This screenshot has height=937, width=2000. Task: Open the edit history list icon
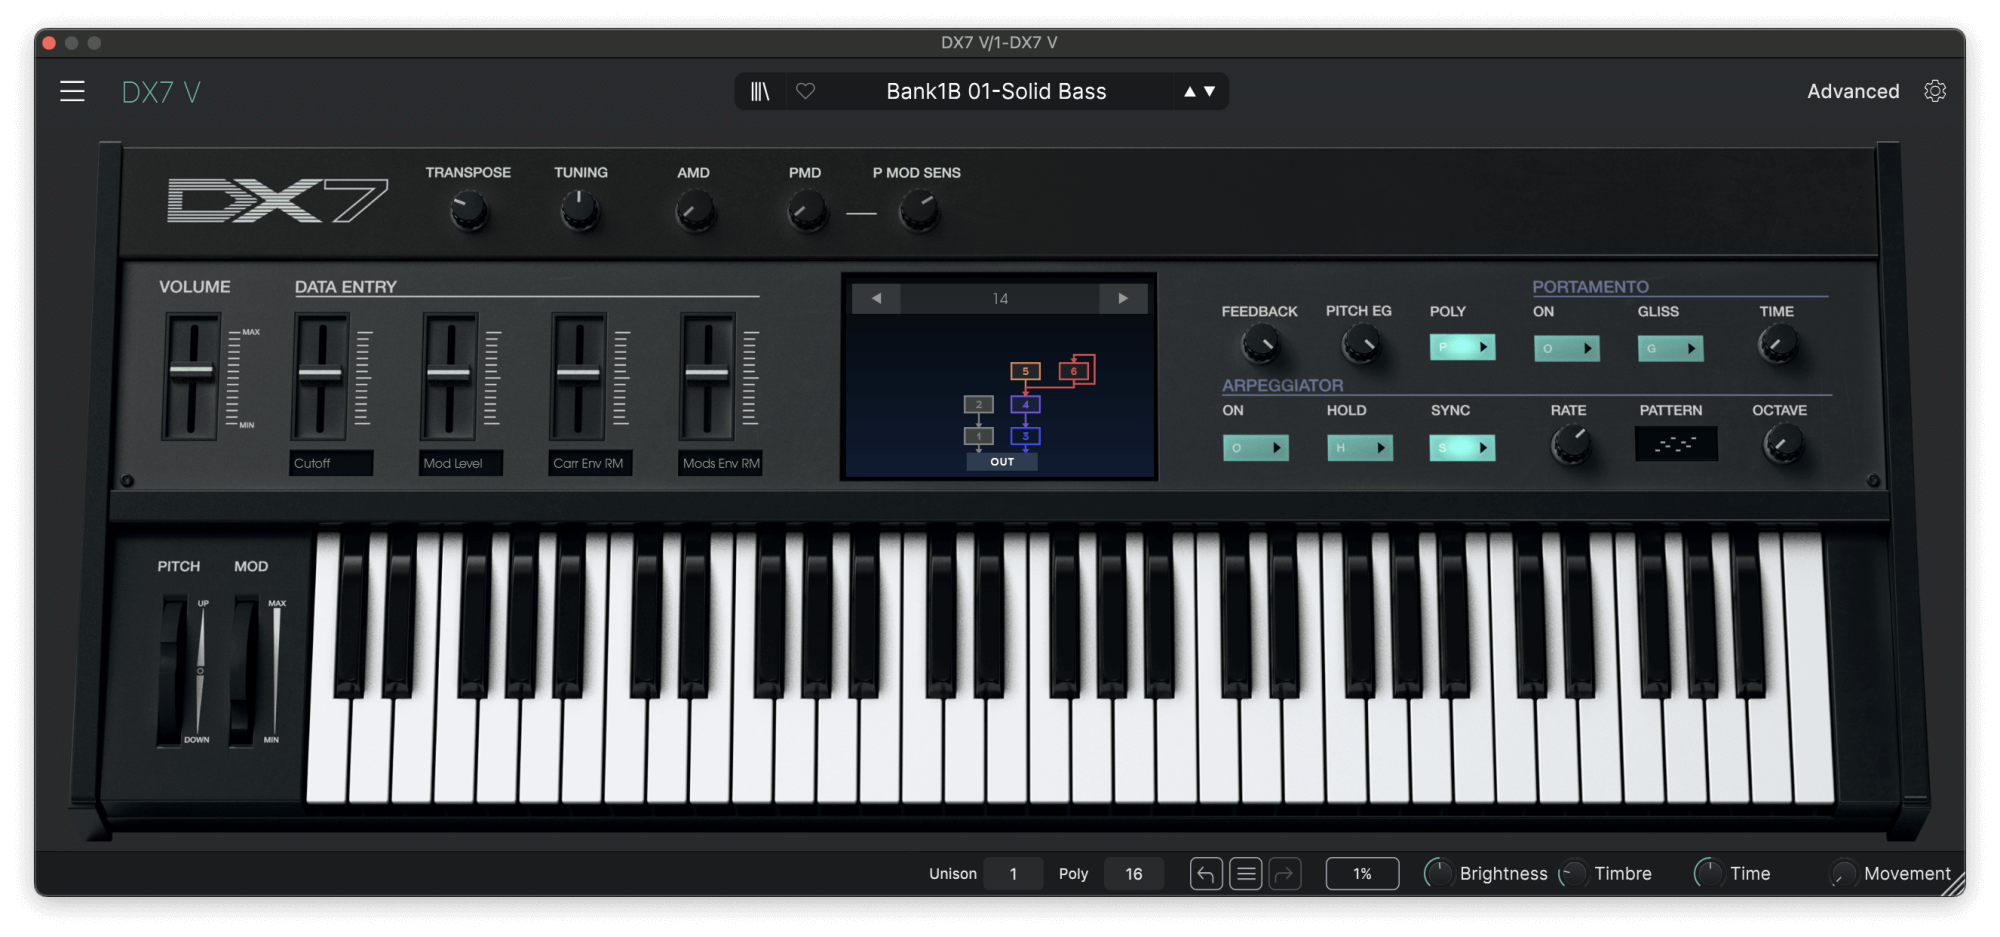coord(1245,873)
